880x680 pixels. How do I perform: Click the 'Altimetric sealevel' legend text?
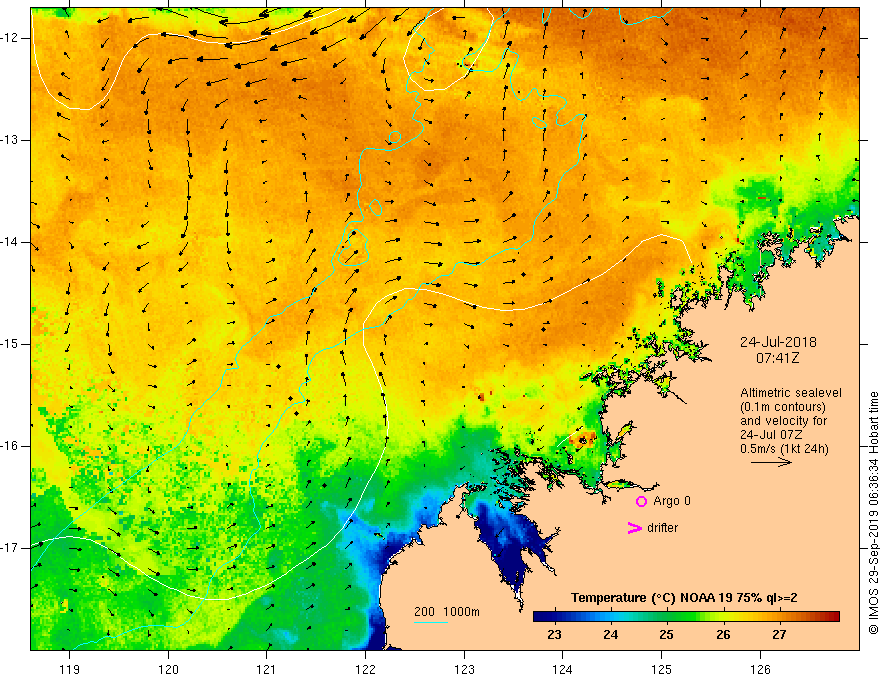791,393
